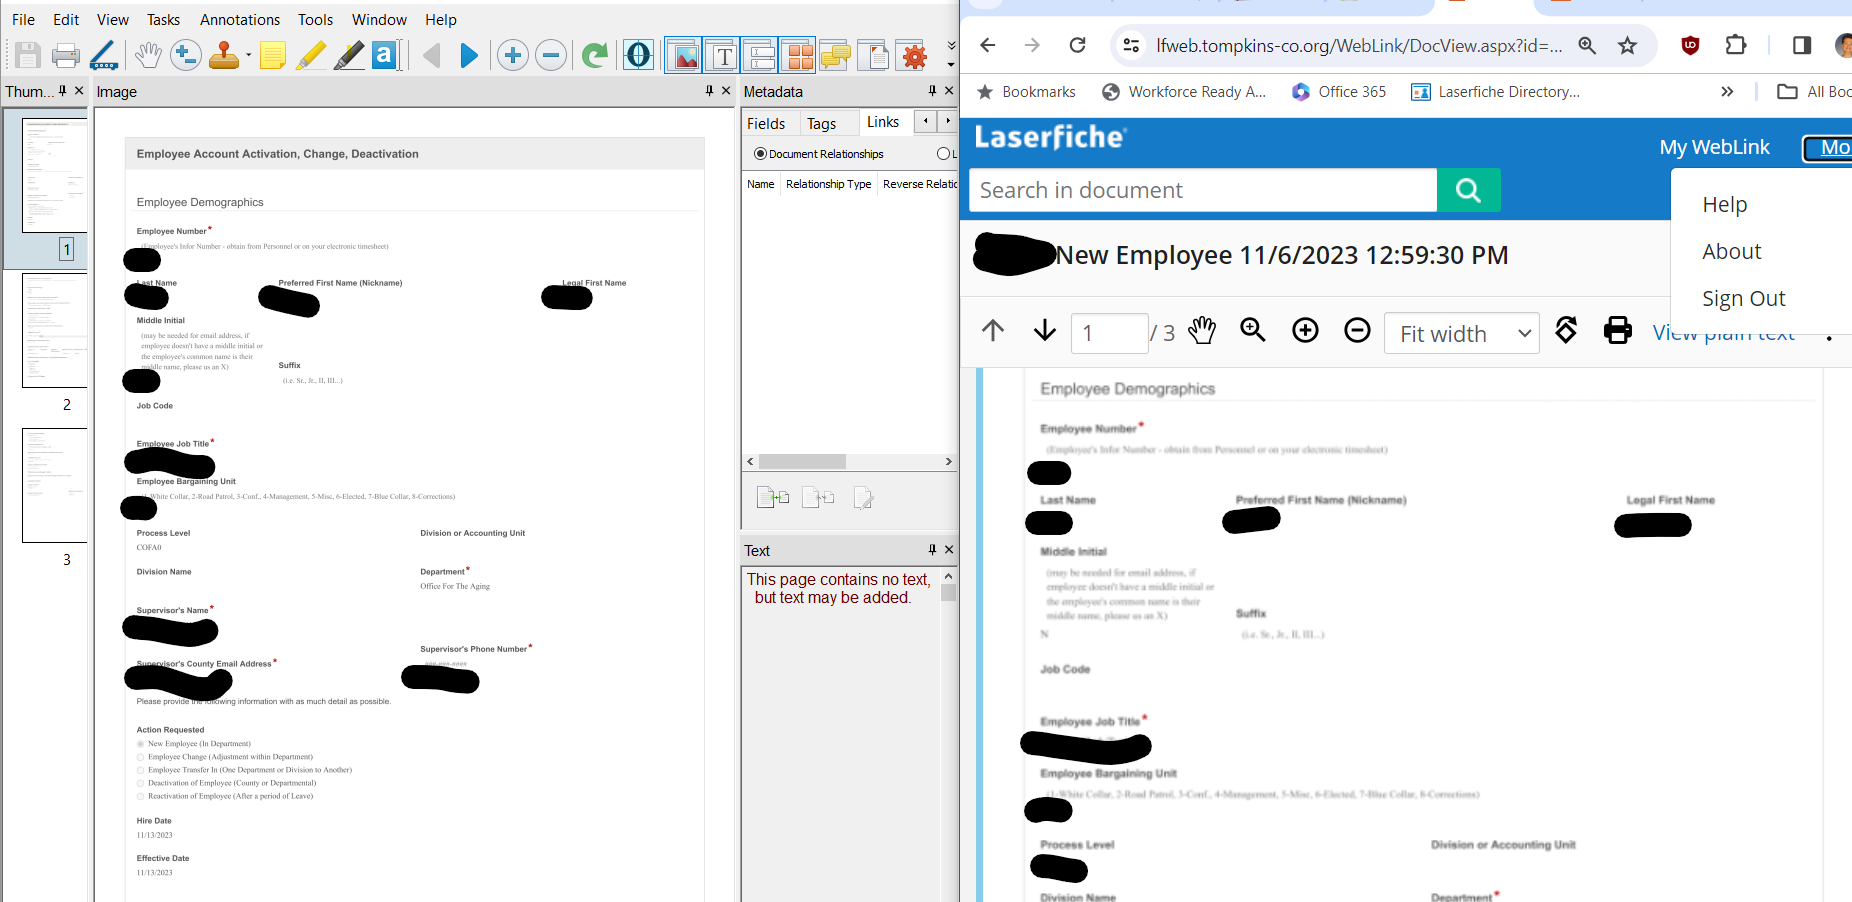Screen dimensions: 1852x902
Task: Click the red gear options icon
Action: pos(914,56)
